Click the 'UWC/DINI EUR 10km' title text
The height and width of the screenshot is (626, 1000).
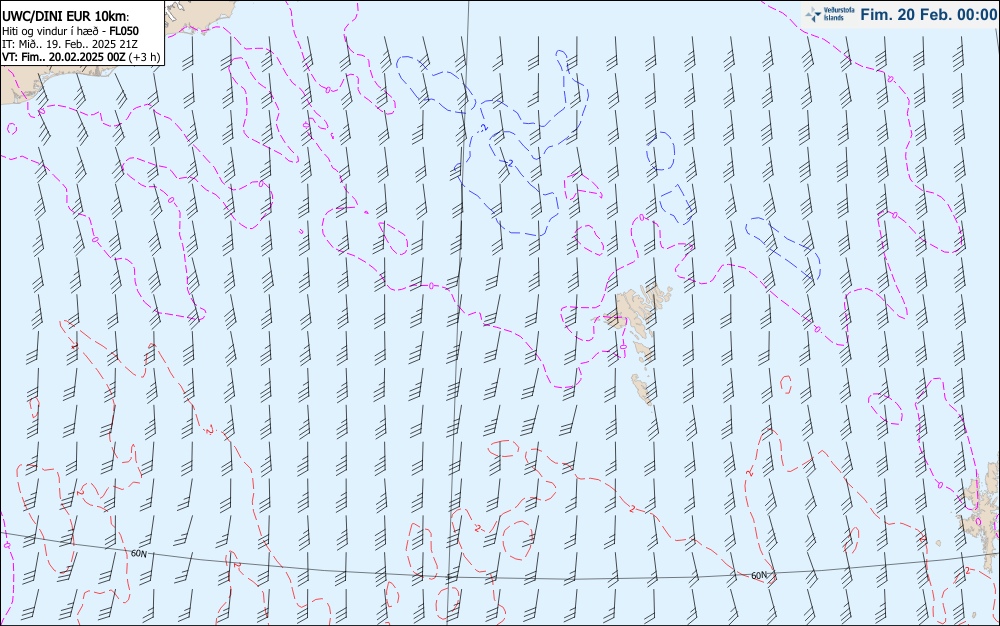point(65,17)
